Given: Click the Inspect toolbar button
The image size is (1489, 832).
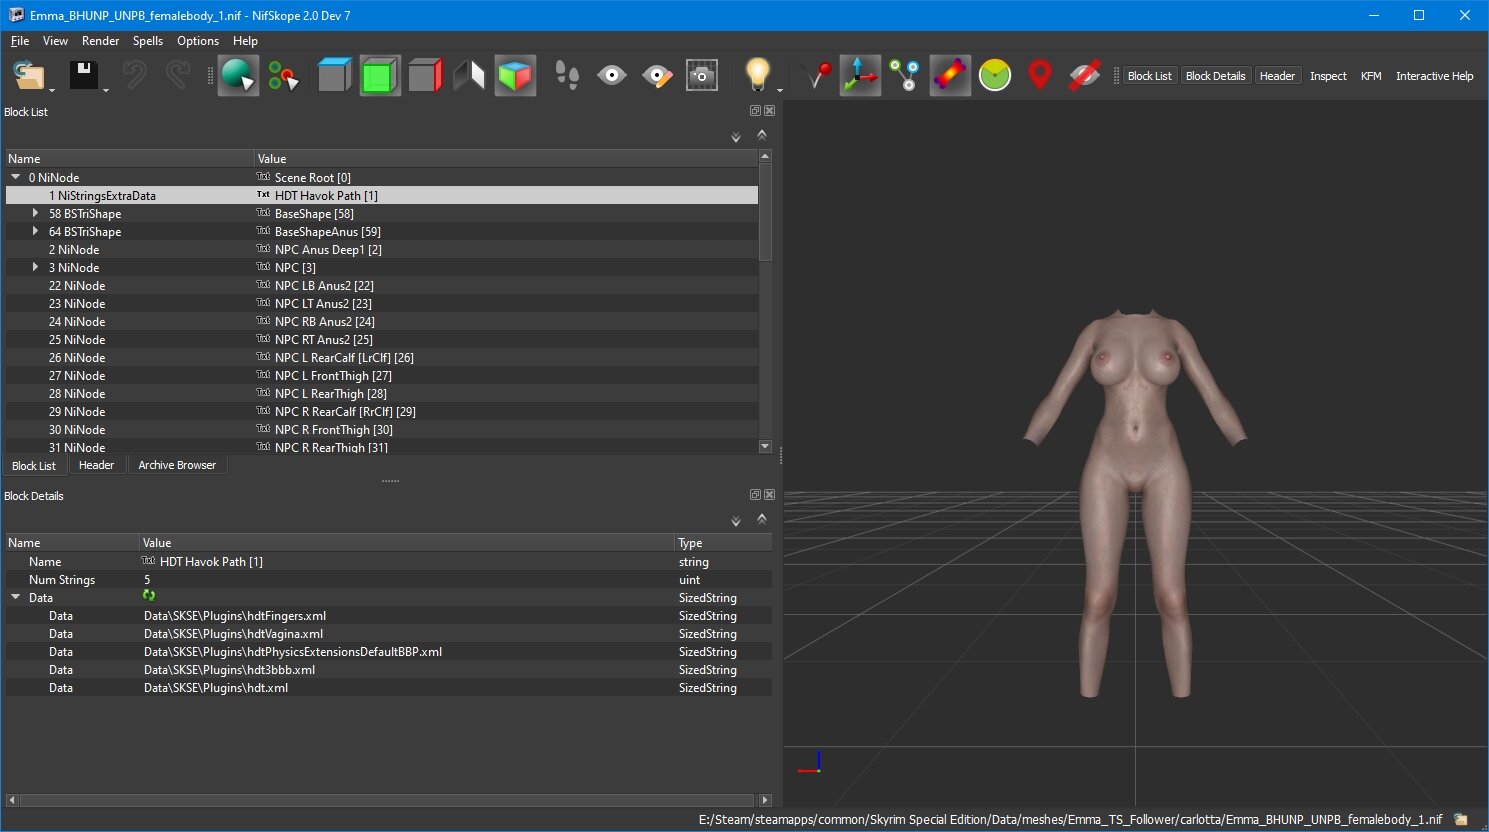Looking at the screenshot, I should 1328,76.
